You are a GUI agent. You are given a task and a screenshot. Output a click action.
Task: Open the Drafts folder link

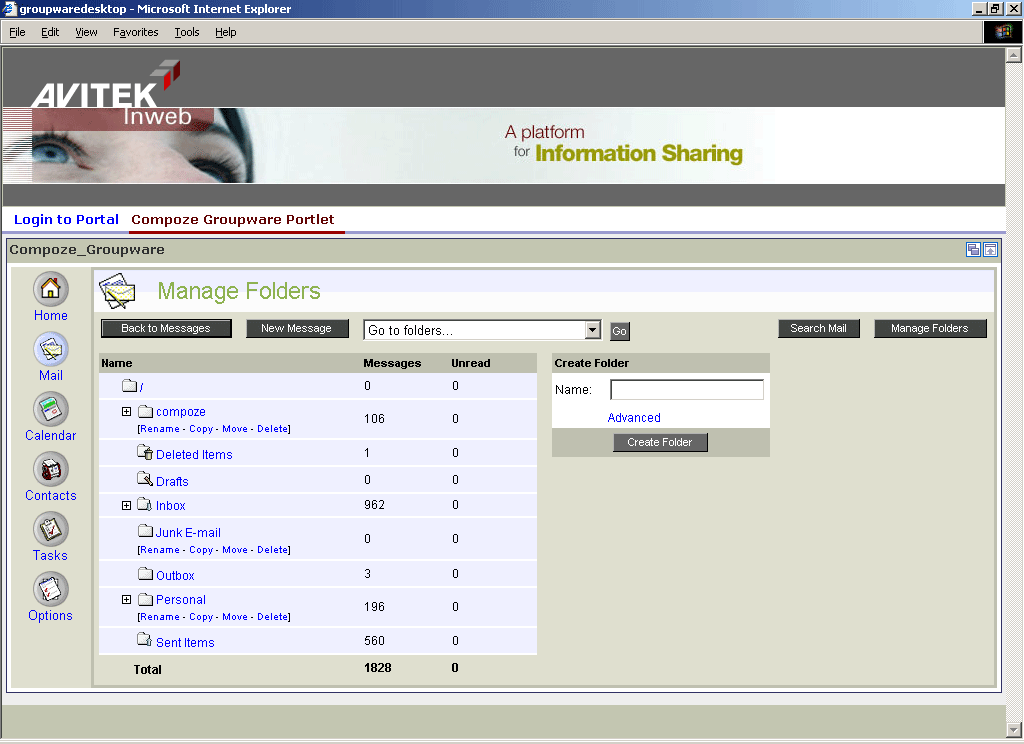(x=172, y=481)
